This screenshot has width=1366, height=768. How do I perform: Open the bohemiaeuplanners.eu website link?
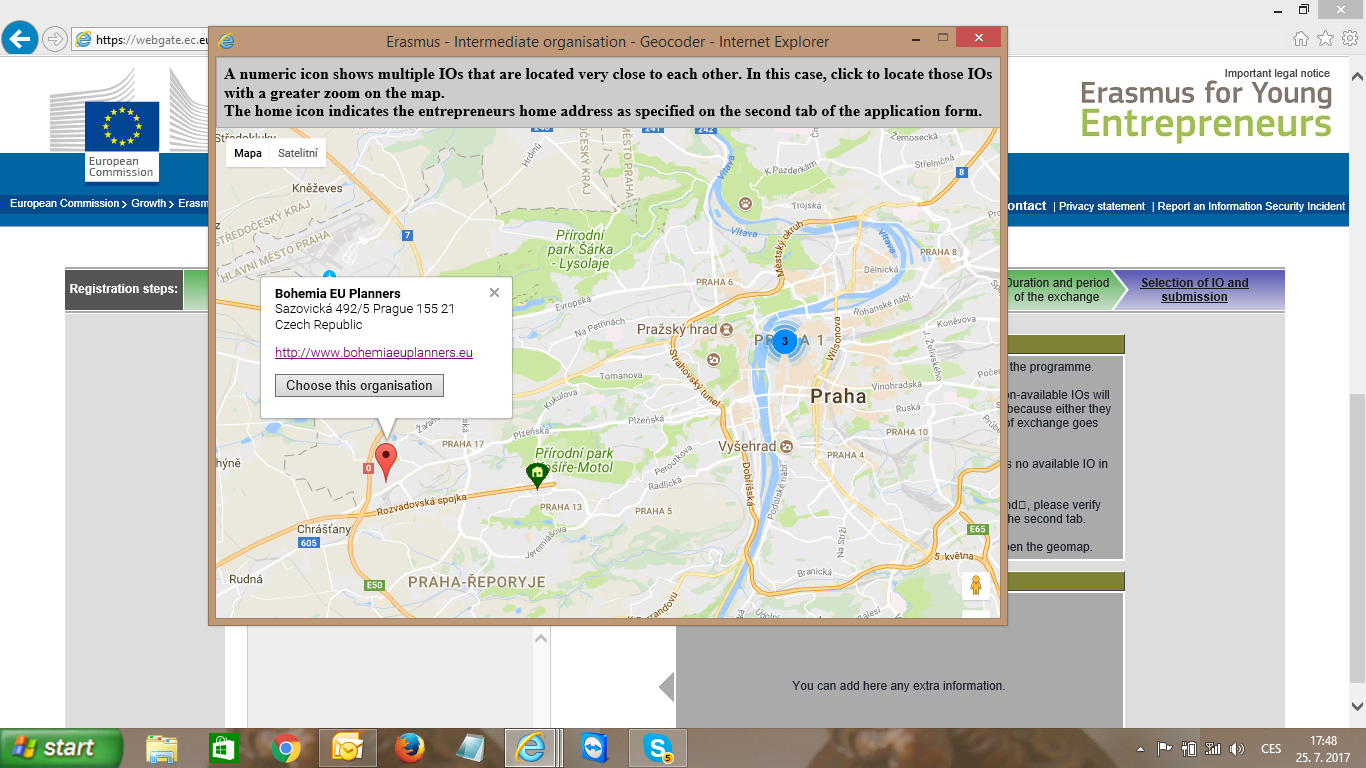[374, 352]
